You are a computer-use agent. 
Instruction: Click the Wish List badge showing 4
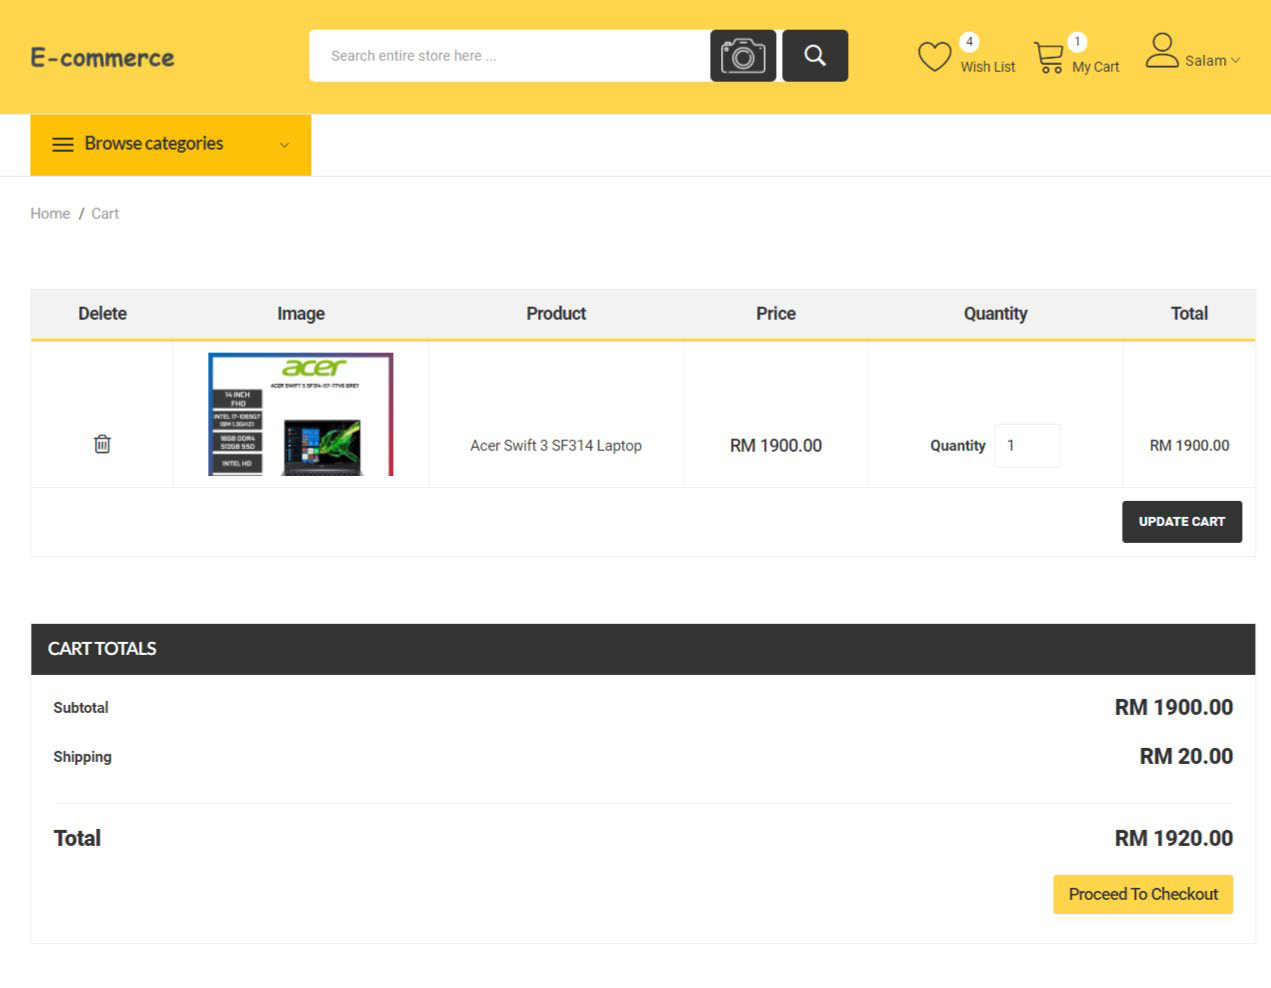[x=968, y=42]
